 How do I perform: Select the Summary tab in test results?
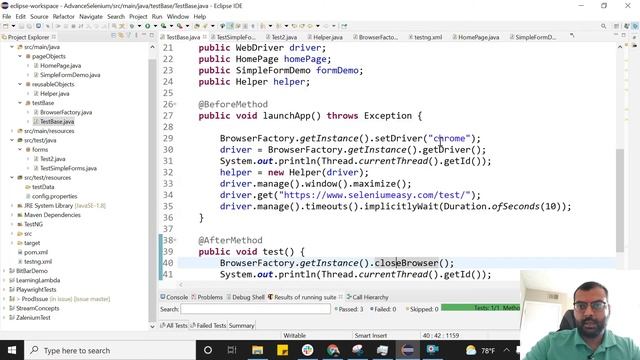pos(241,325)
